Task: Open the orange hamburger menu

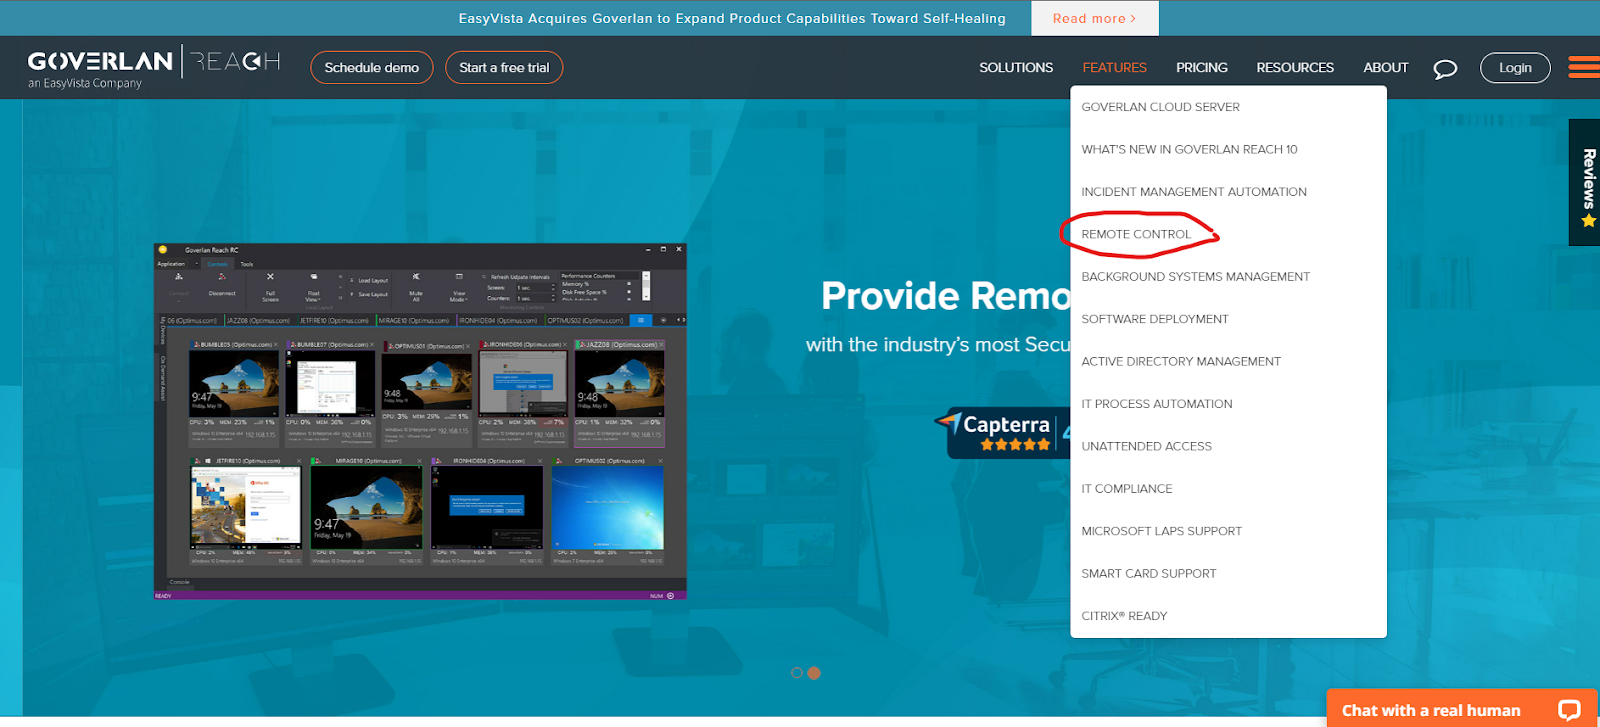Action: [x=1584, y=67]
